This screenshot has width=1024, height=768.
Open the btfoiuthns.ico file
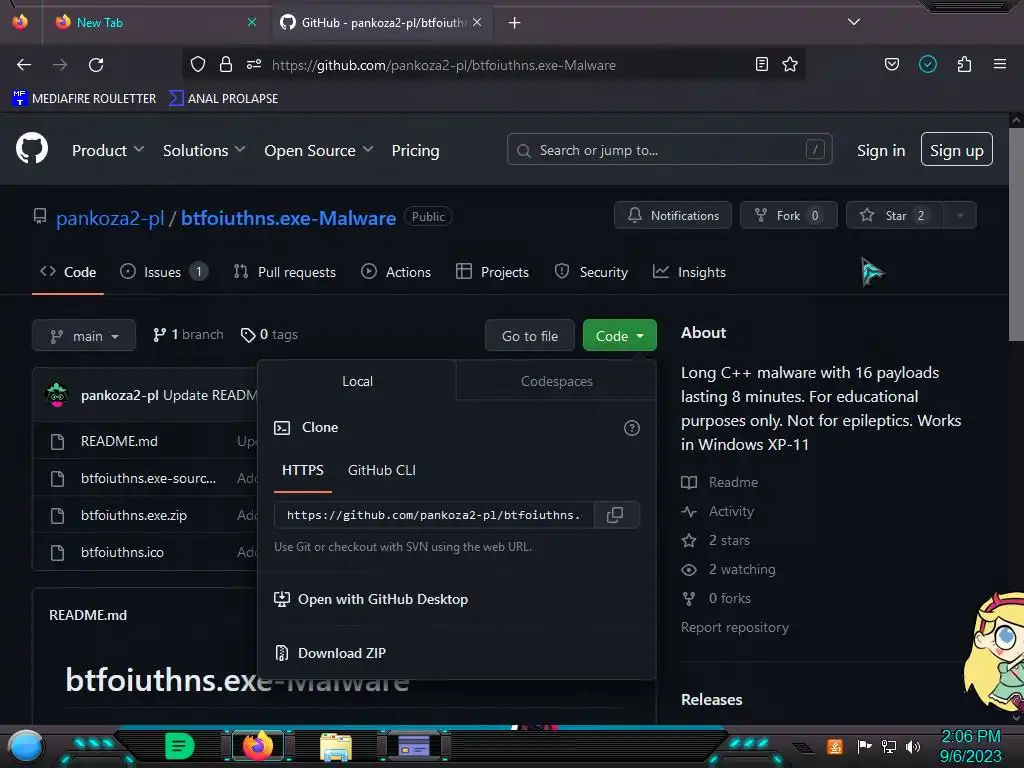point(122,552)
